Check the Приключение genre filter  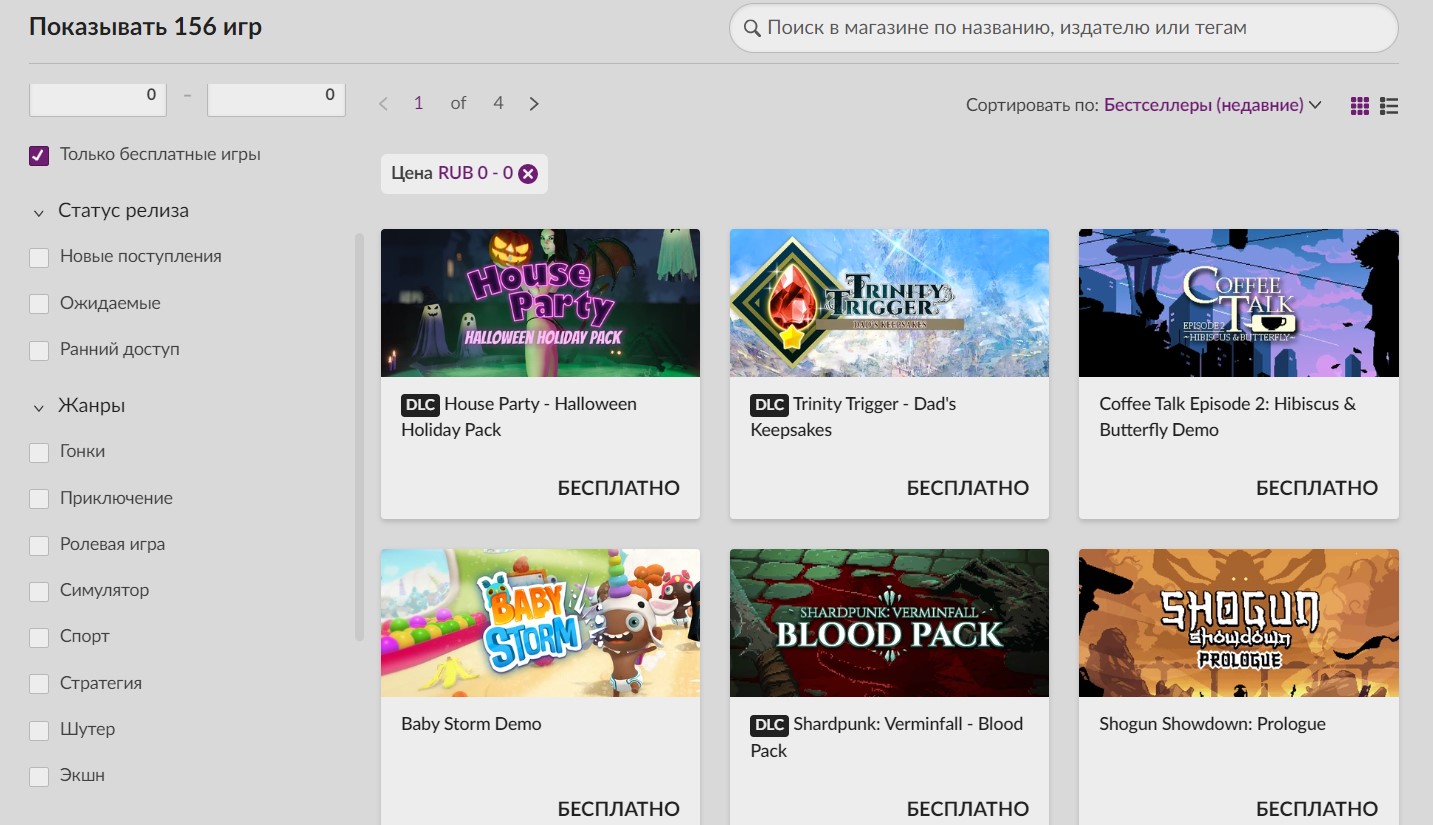coord(39,498)
